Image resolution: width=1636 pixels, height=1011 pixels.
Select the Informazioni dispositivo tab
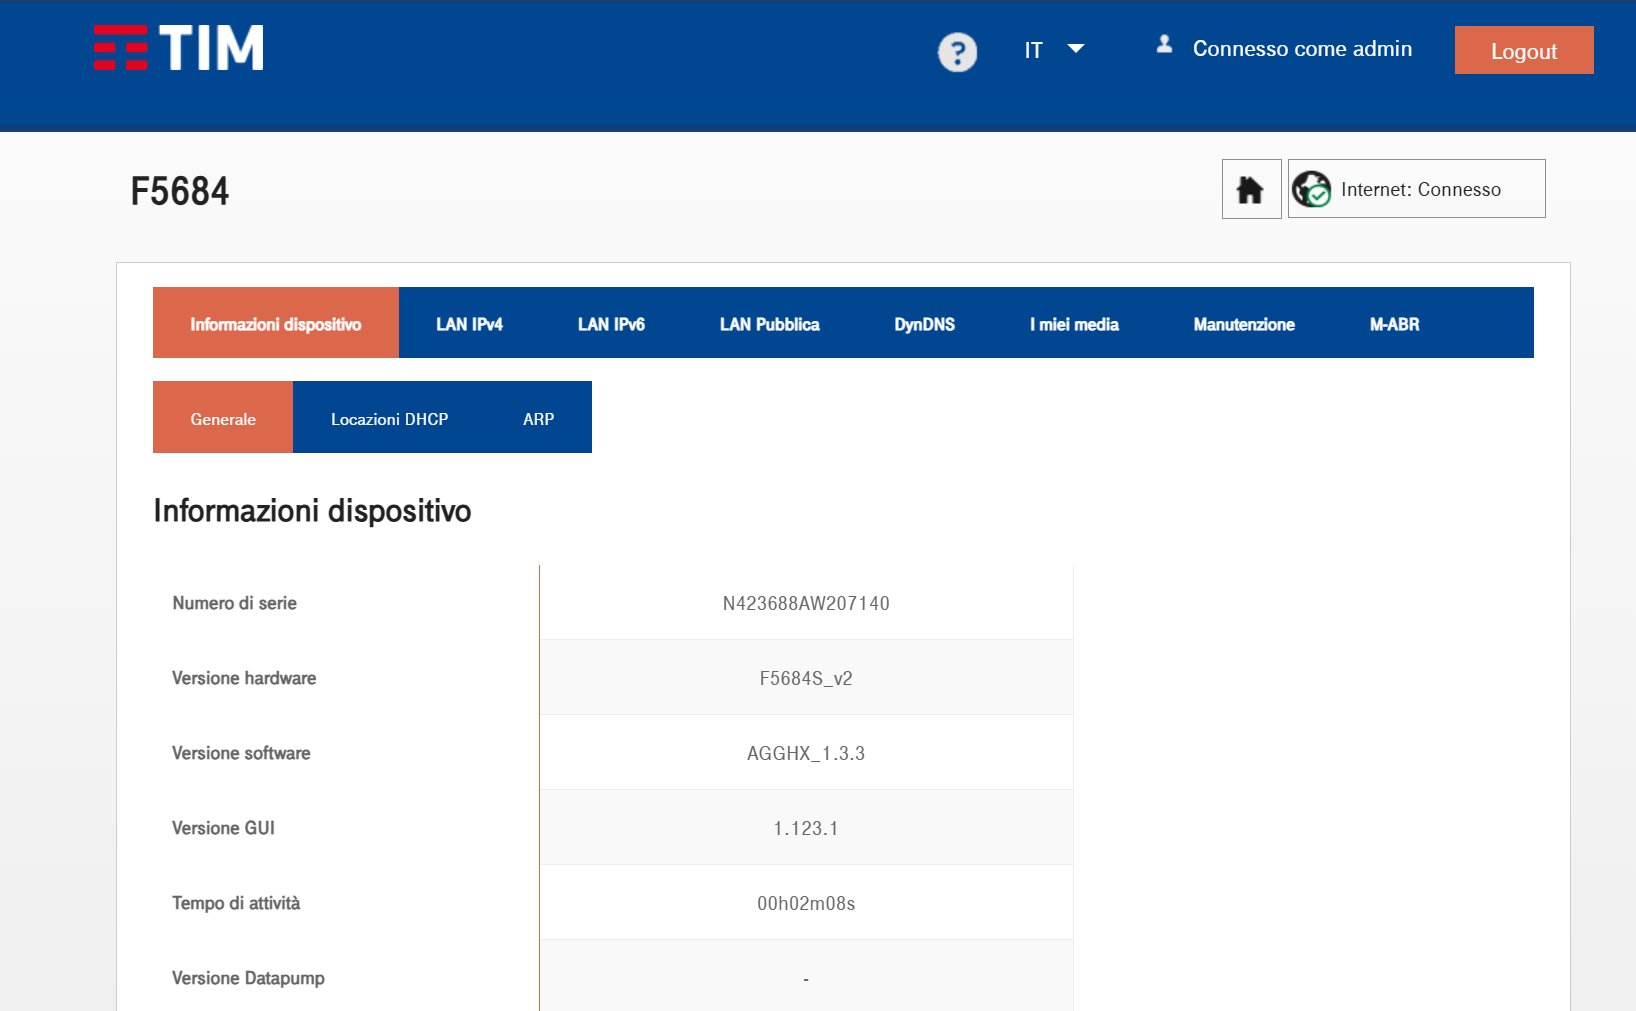pos(276,324)
